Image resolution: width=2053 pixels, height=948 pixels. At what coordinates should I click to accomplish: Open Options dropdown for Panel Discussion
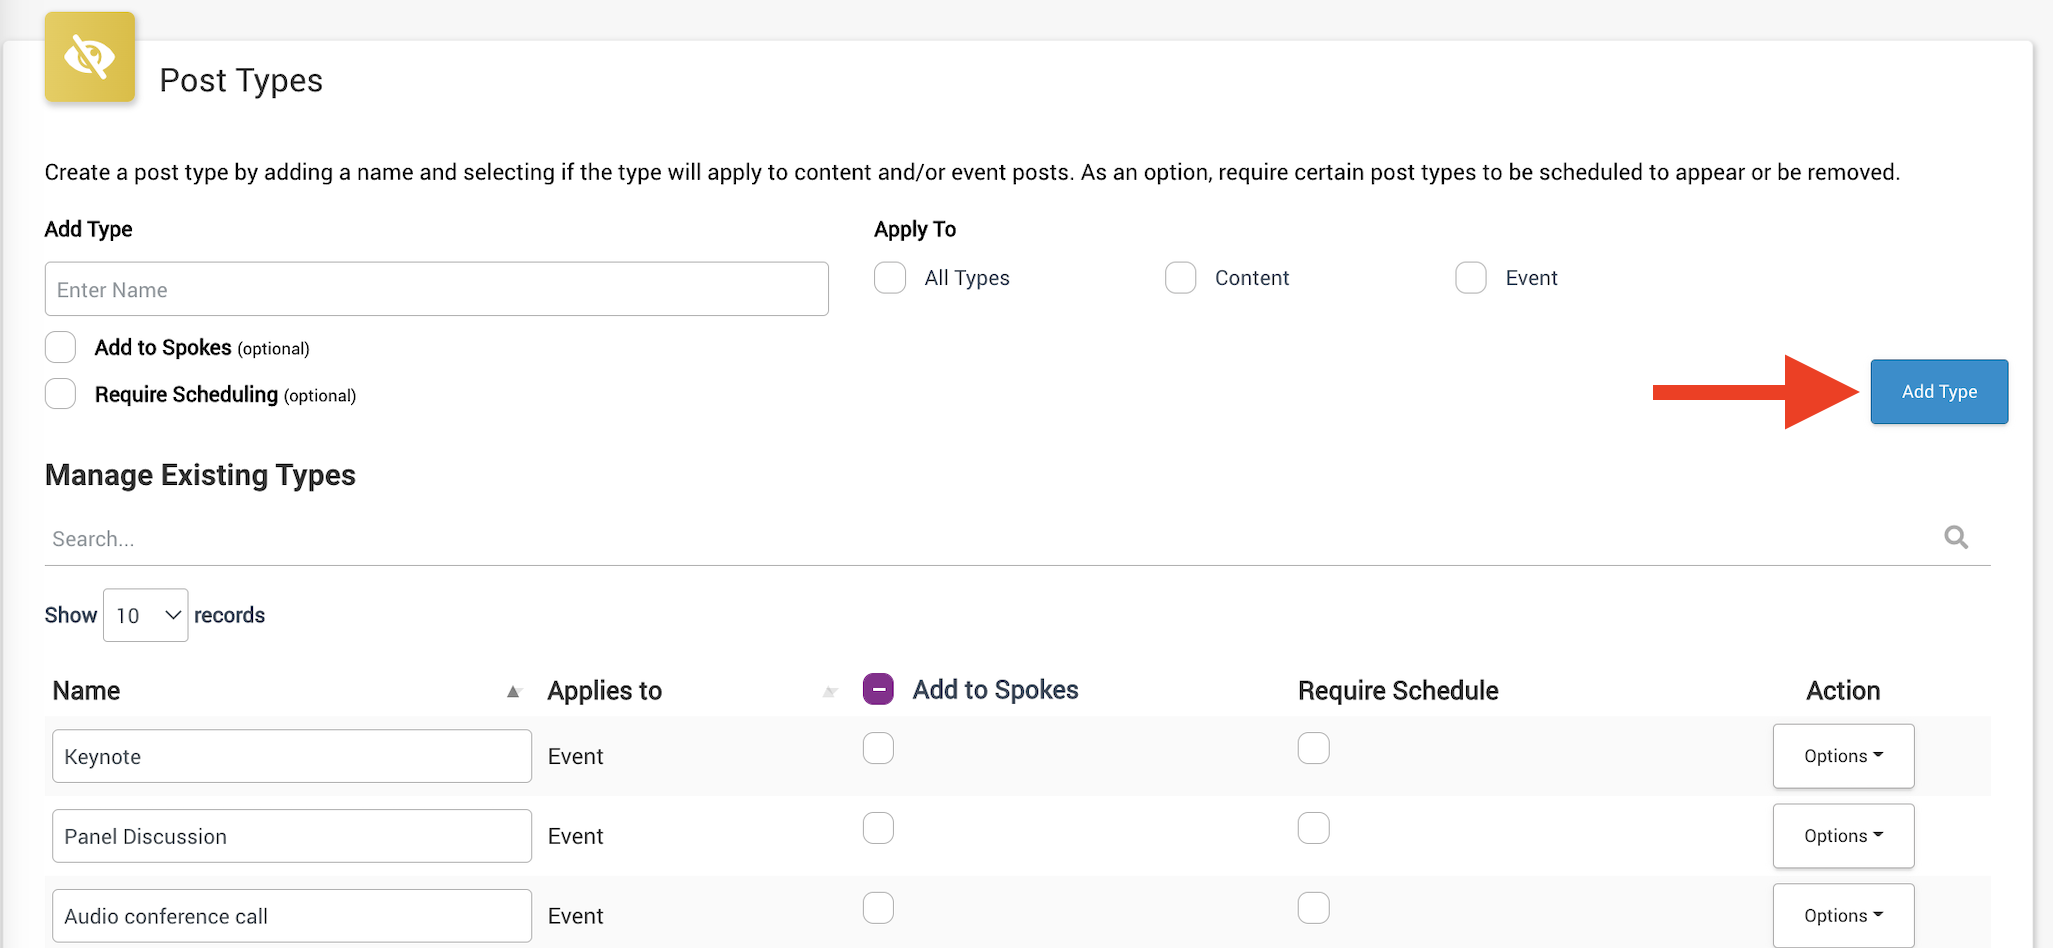click(1843, 836)
